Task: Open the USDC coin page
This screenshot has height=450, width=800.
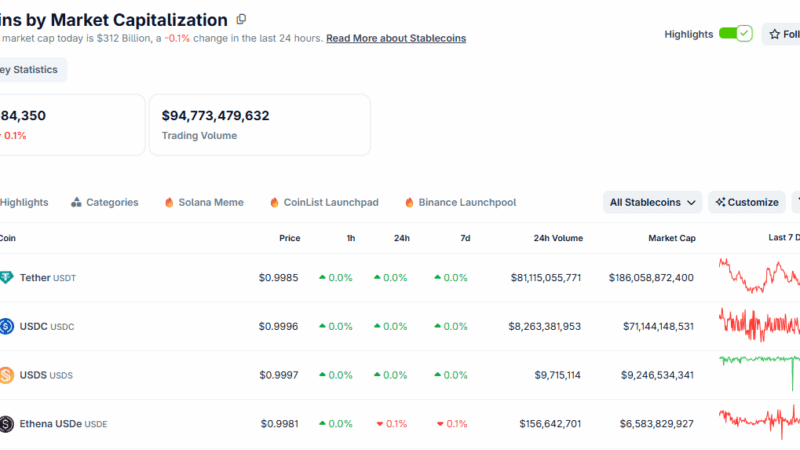Action: [x=46, y=327]
